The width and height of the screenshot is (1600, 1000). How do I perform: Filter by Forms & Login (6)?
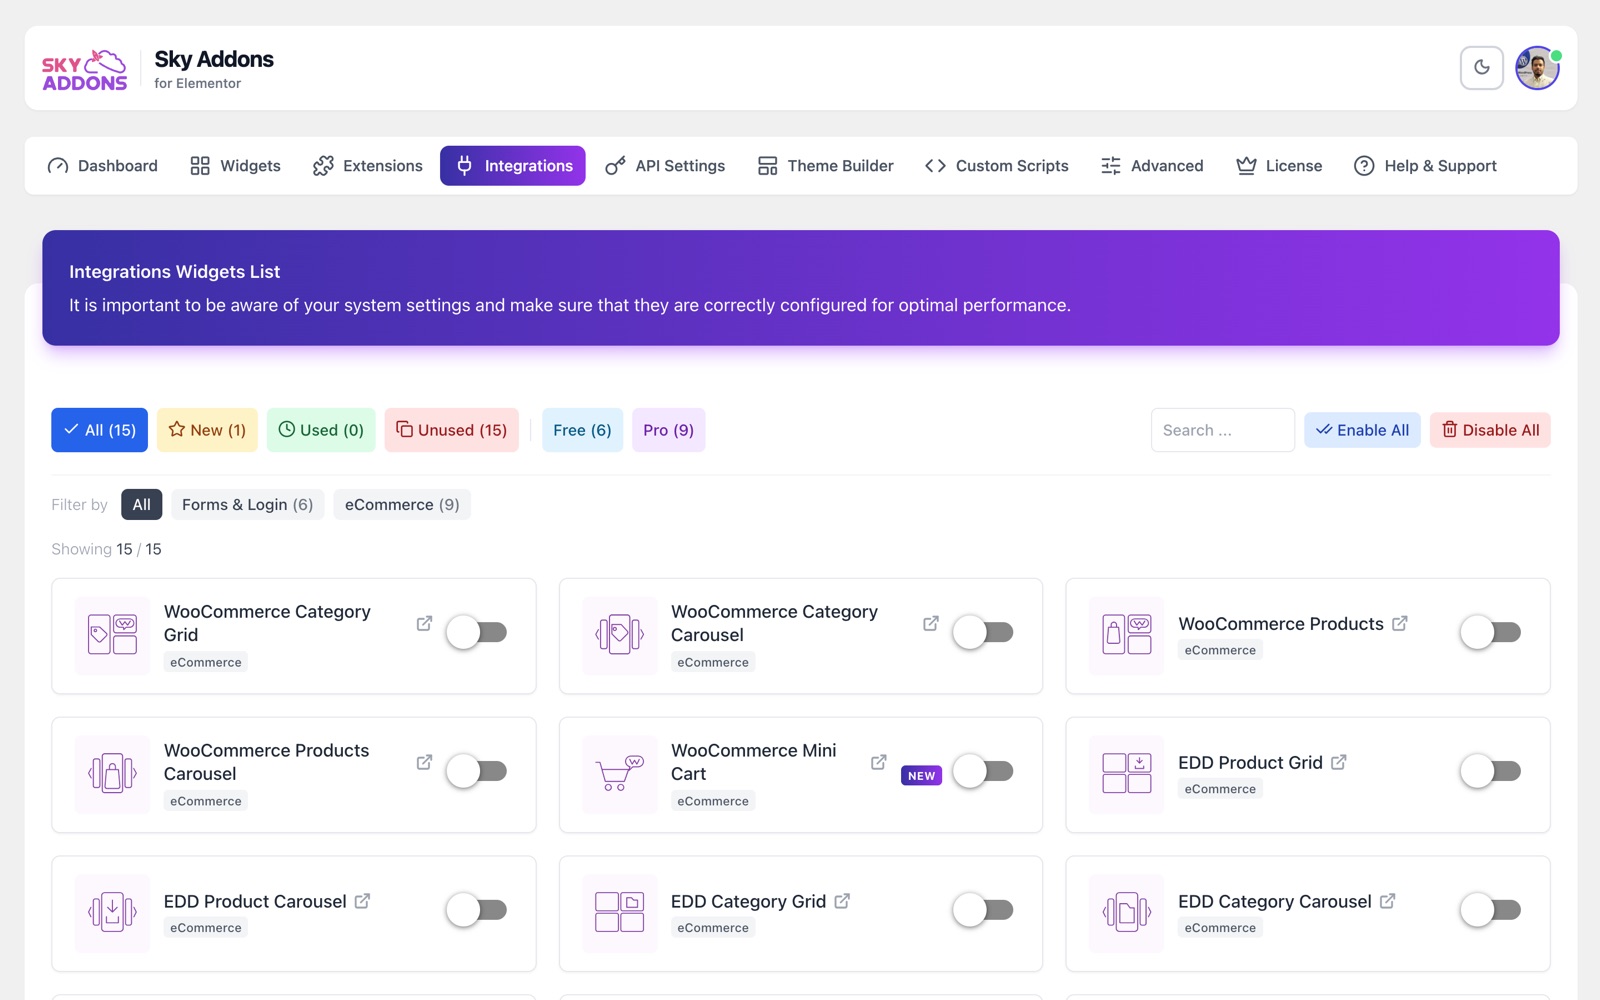click(247, 505)
